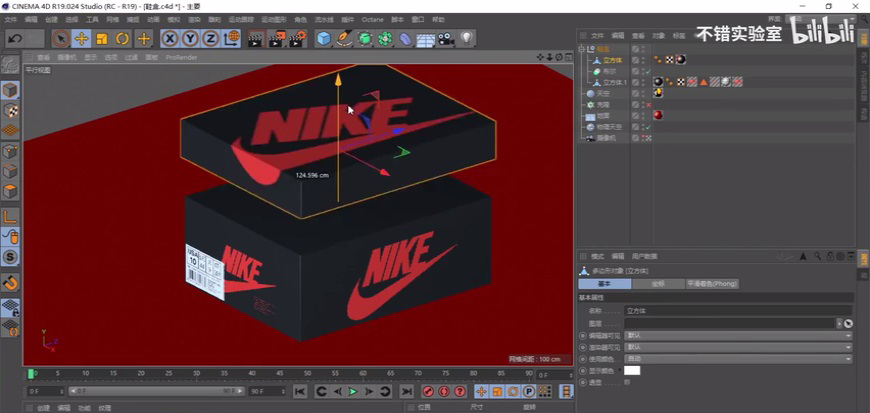Render to Picture Viewer
The height and width of the screenshot is (413, 870).
277,39
